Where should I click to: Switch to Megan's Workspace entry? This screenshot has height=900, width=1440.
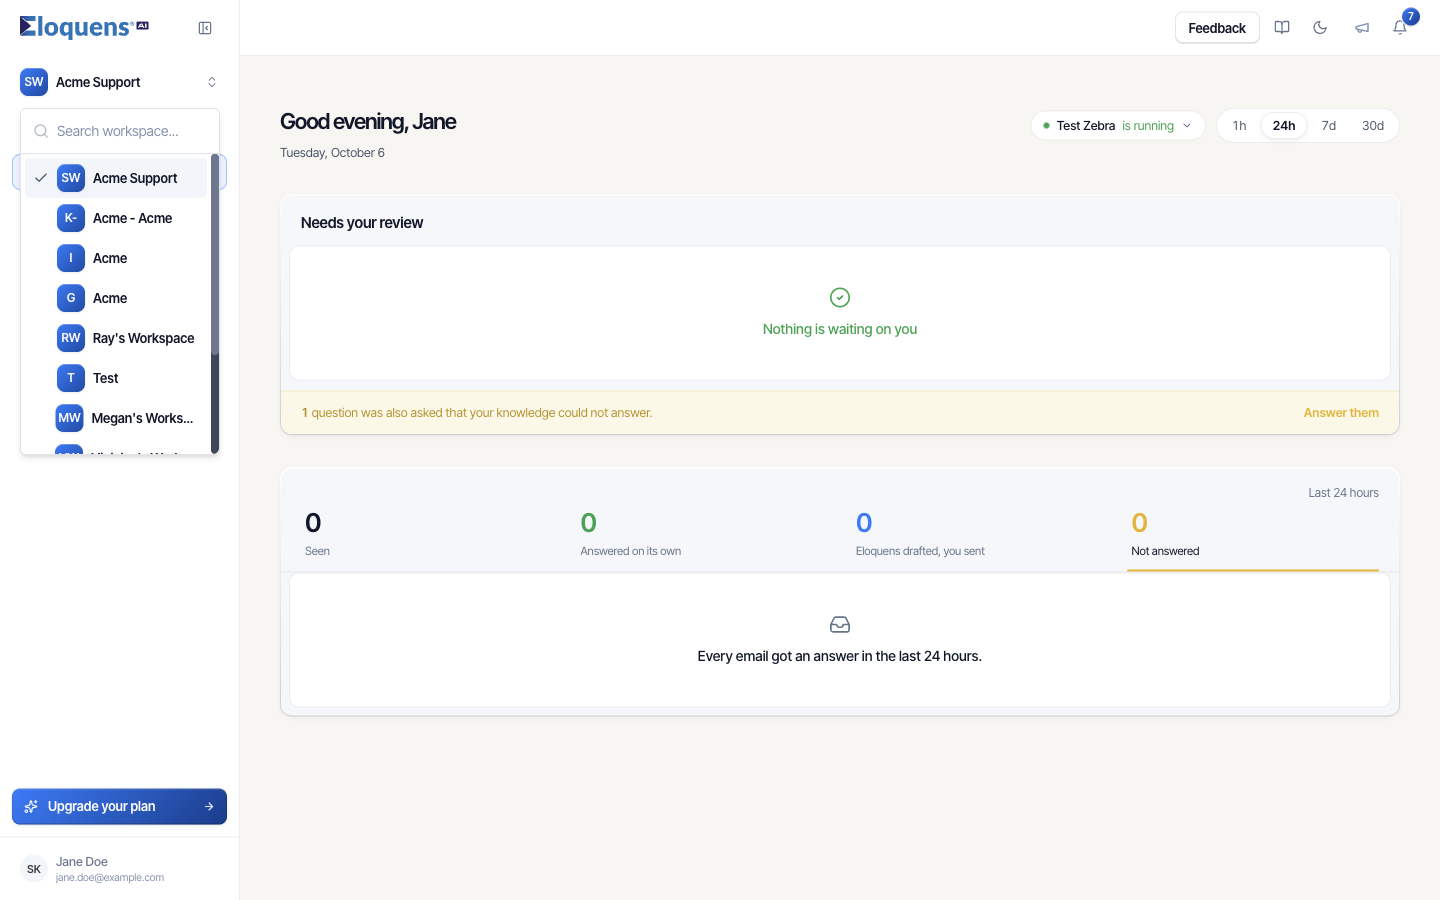coord(116,418)
